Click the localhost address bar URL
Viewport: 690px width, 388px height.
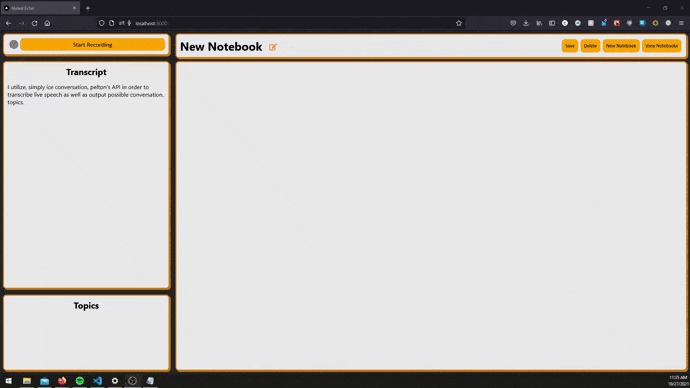151,23
